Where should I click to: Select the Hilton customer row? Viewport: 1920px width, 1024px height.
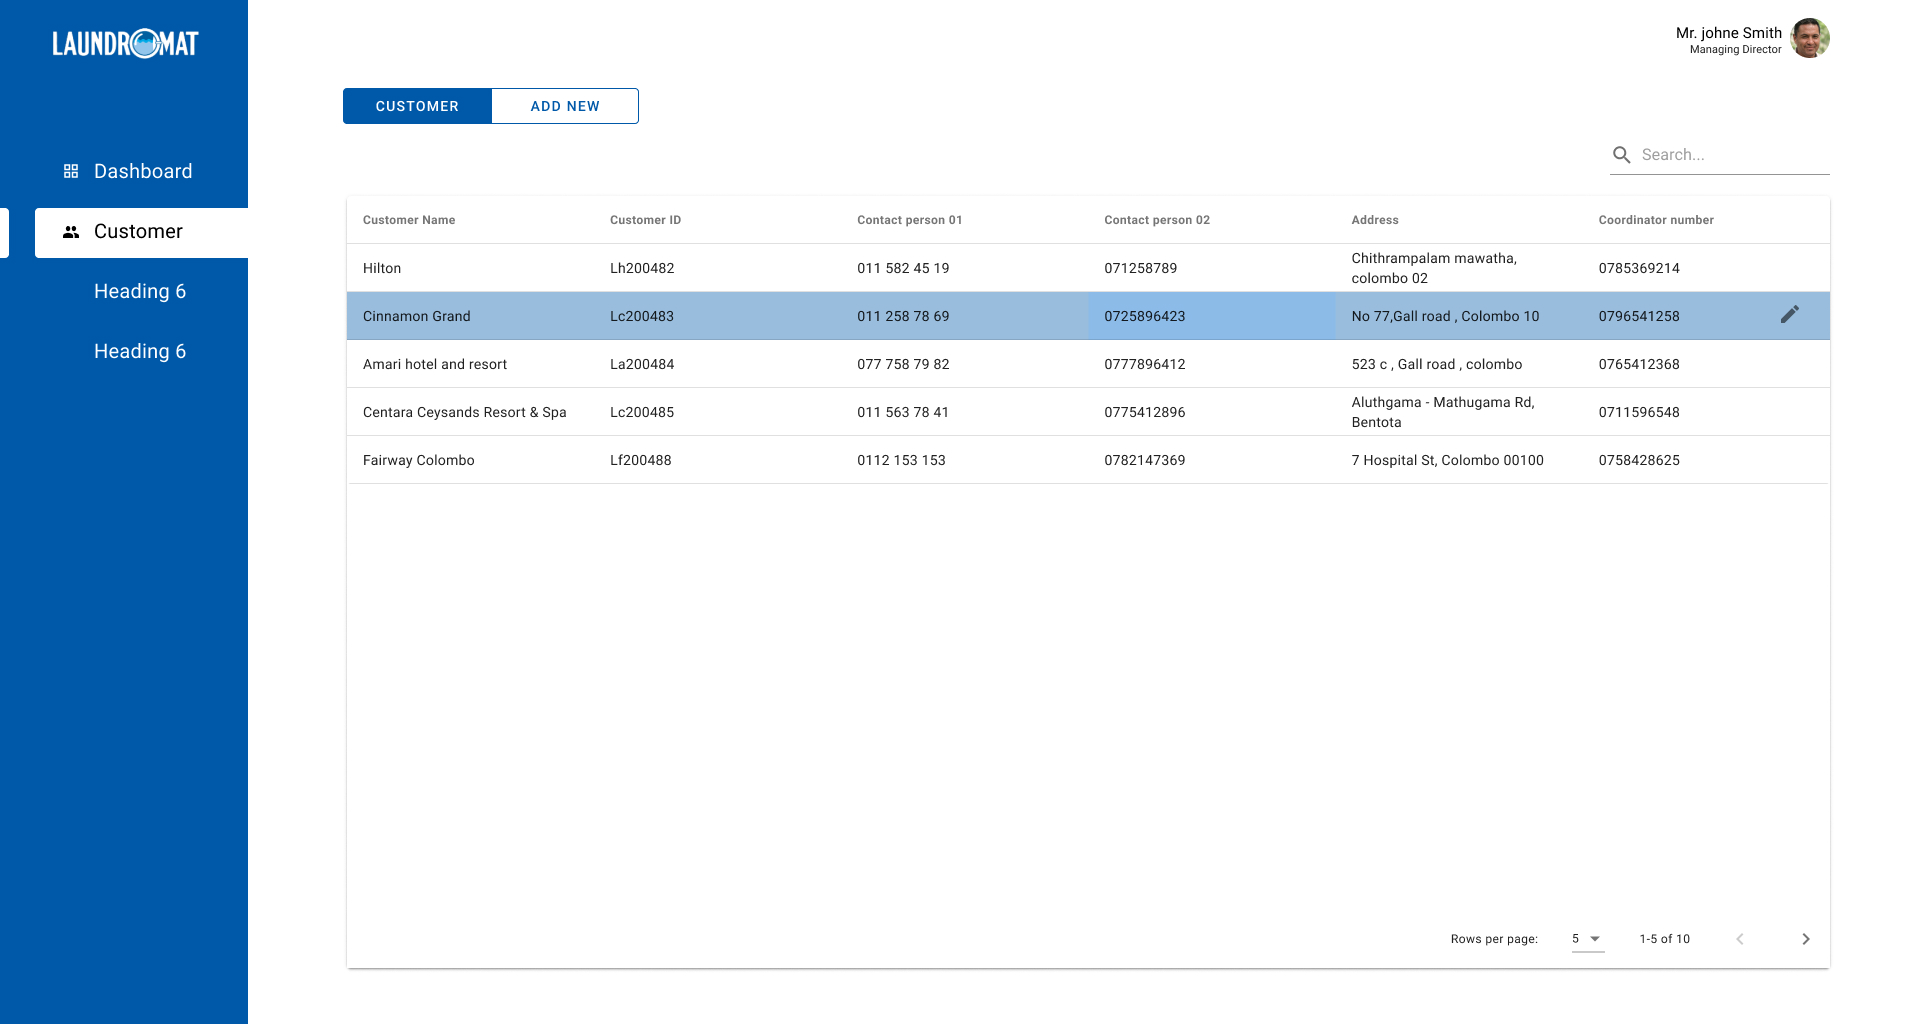pyautogui.click(x=700, y=268)
